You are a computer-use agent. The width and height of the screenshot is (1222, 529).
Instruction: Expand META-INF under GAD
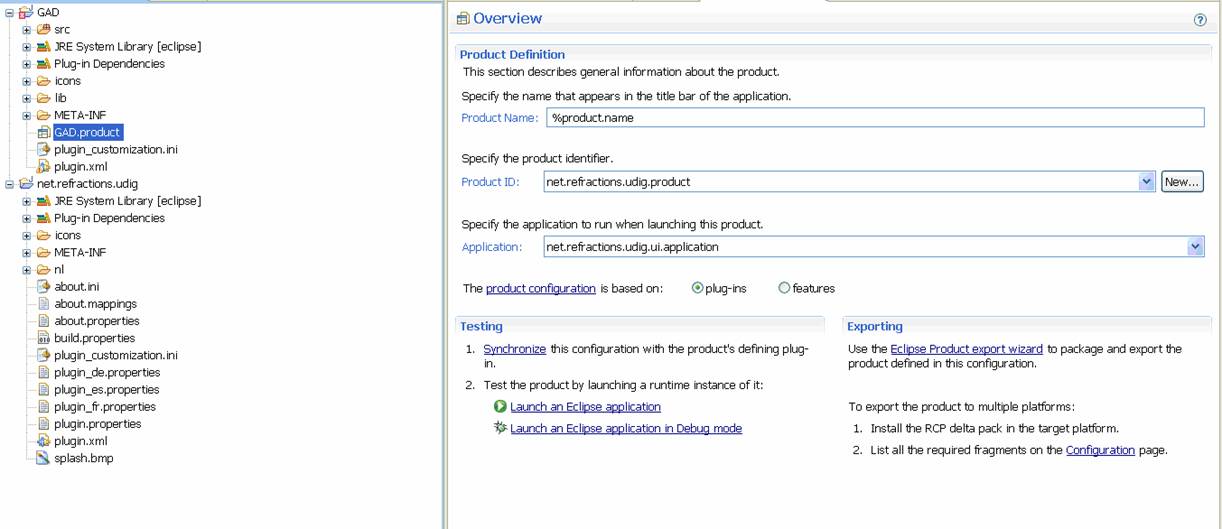tap(27, 115)
